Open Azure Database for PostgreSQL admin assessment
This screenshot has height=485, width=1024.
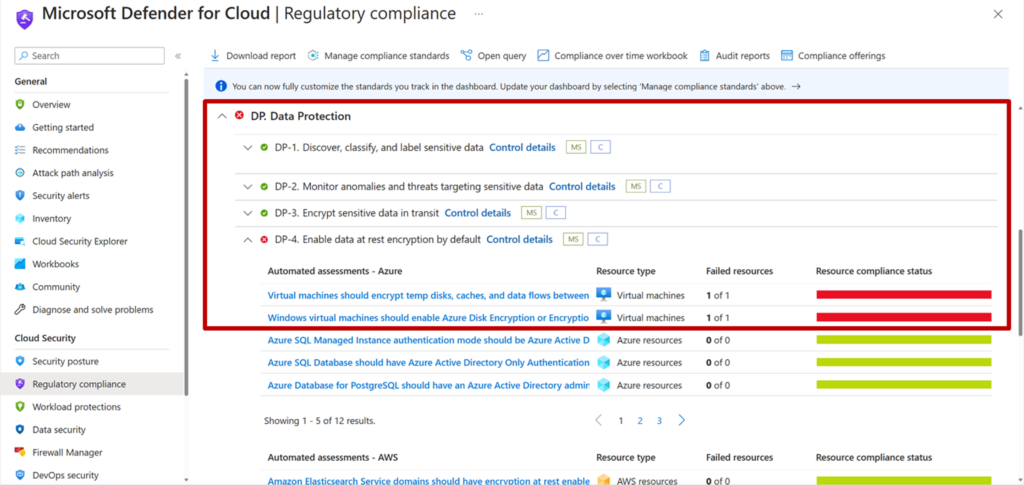tap(428, 385)
